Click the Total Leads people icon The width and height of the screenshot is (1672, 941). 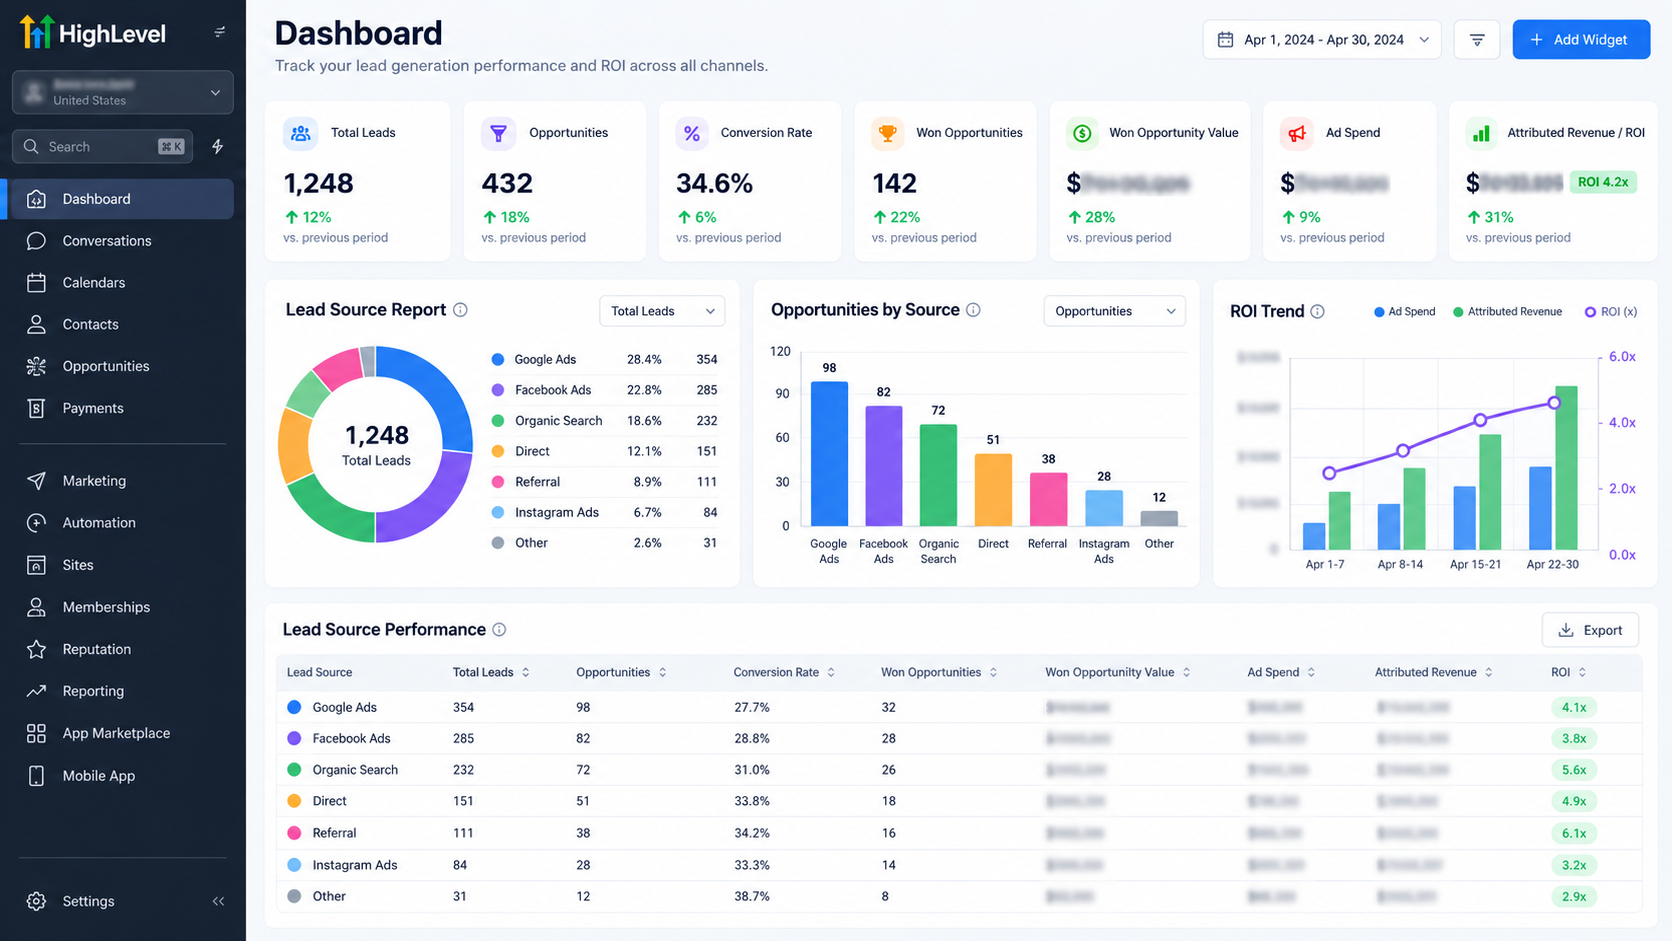[x=300, y=133]
